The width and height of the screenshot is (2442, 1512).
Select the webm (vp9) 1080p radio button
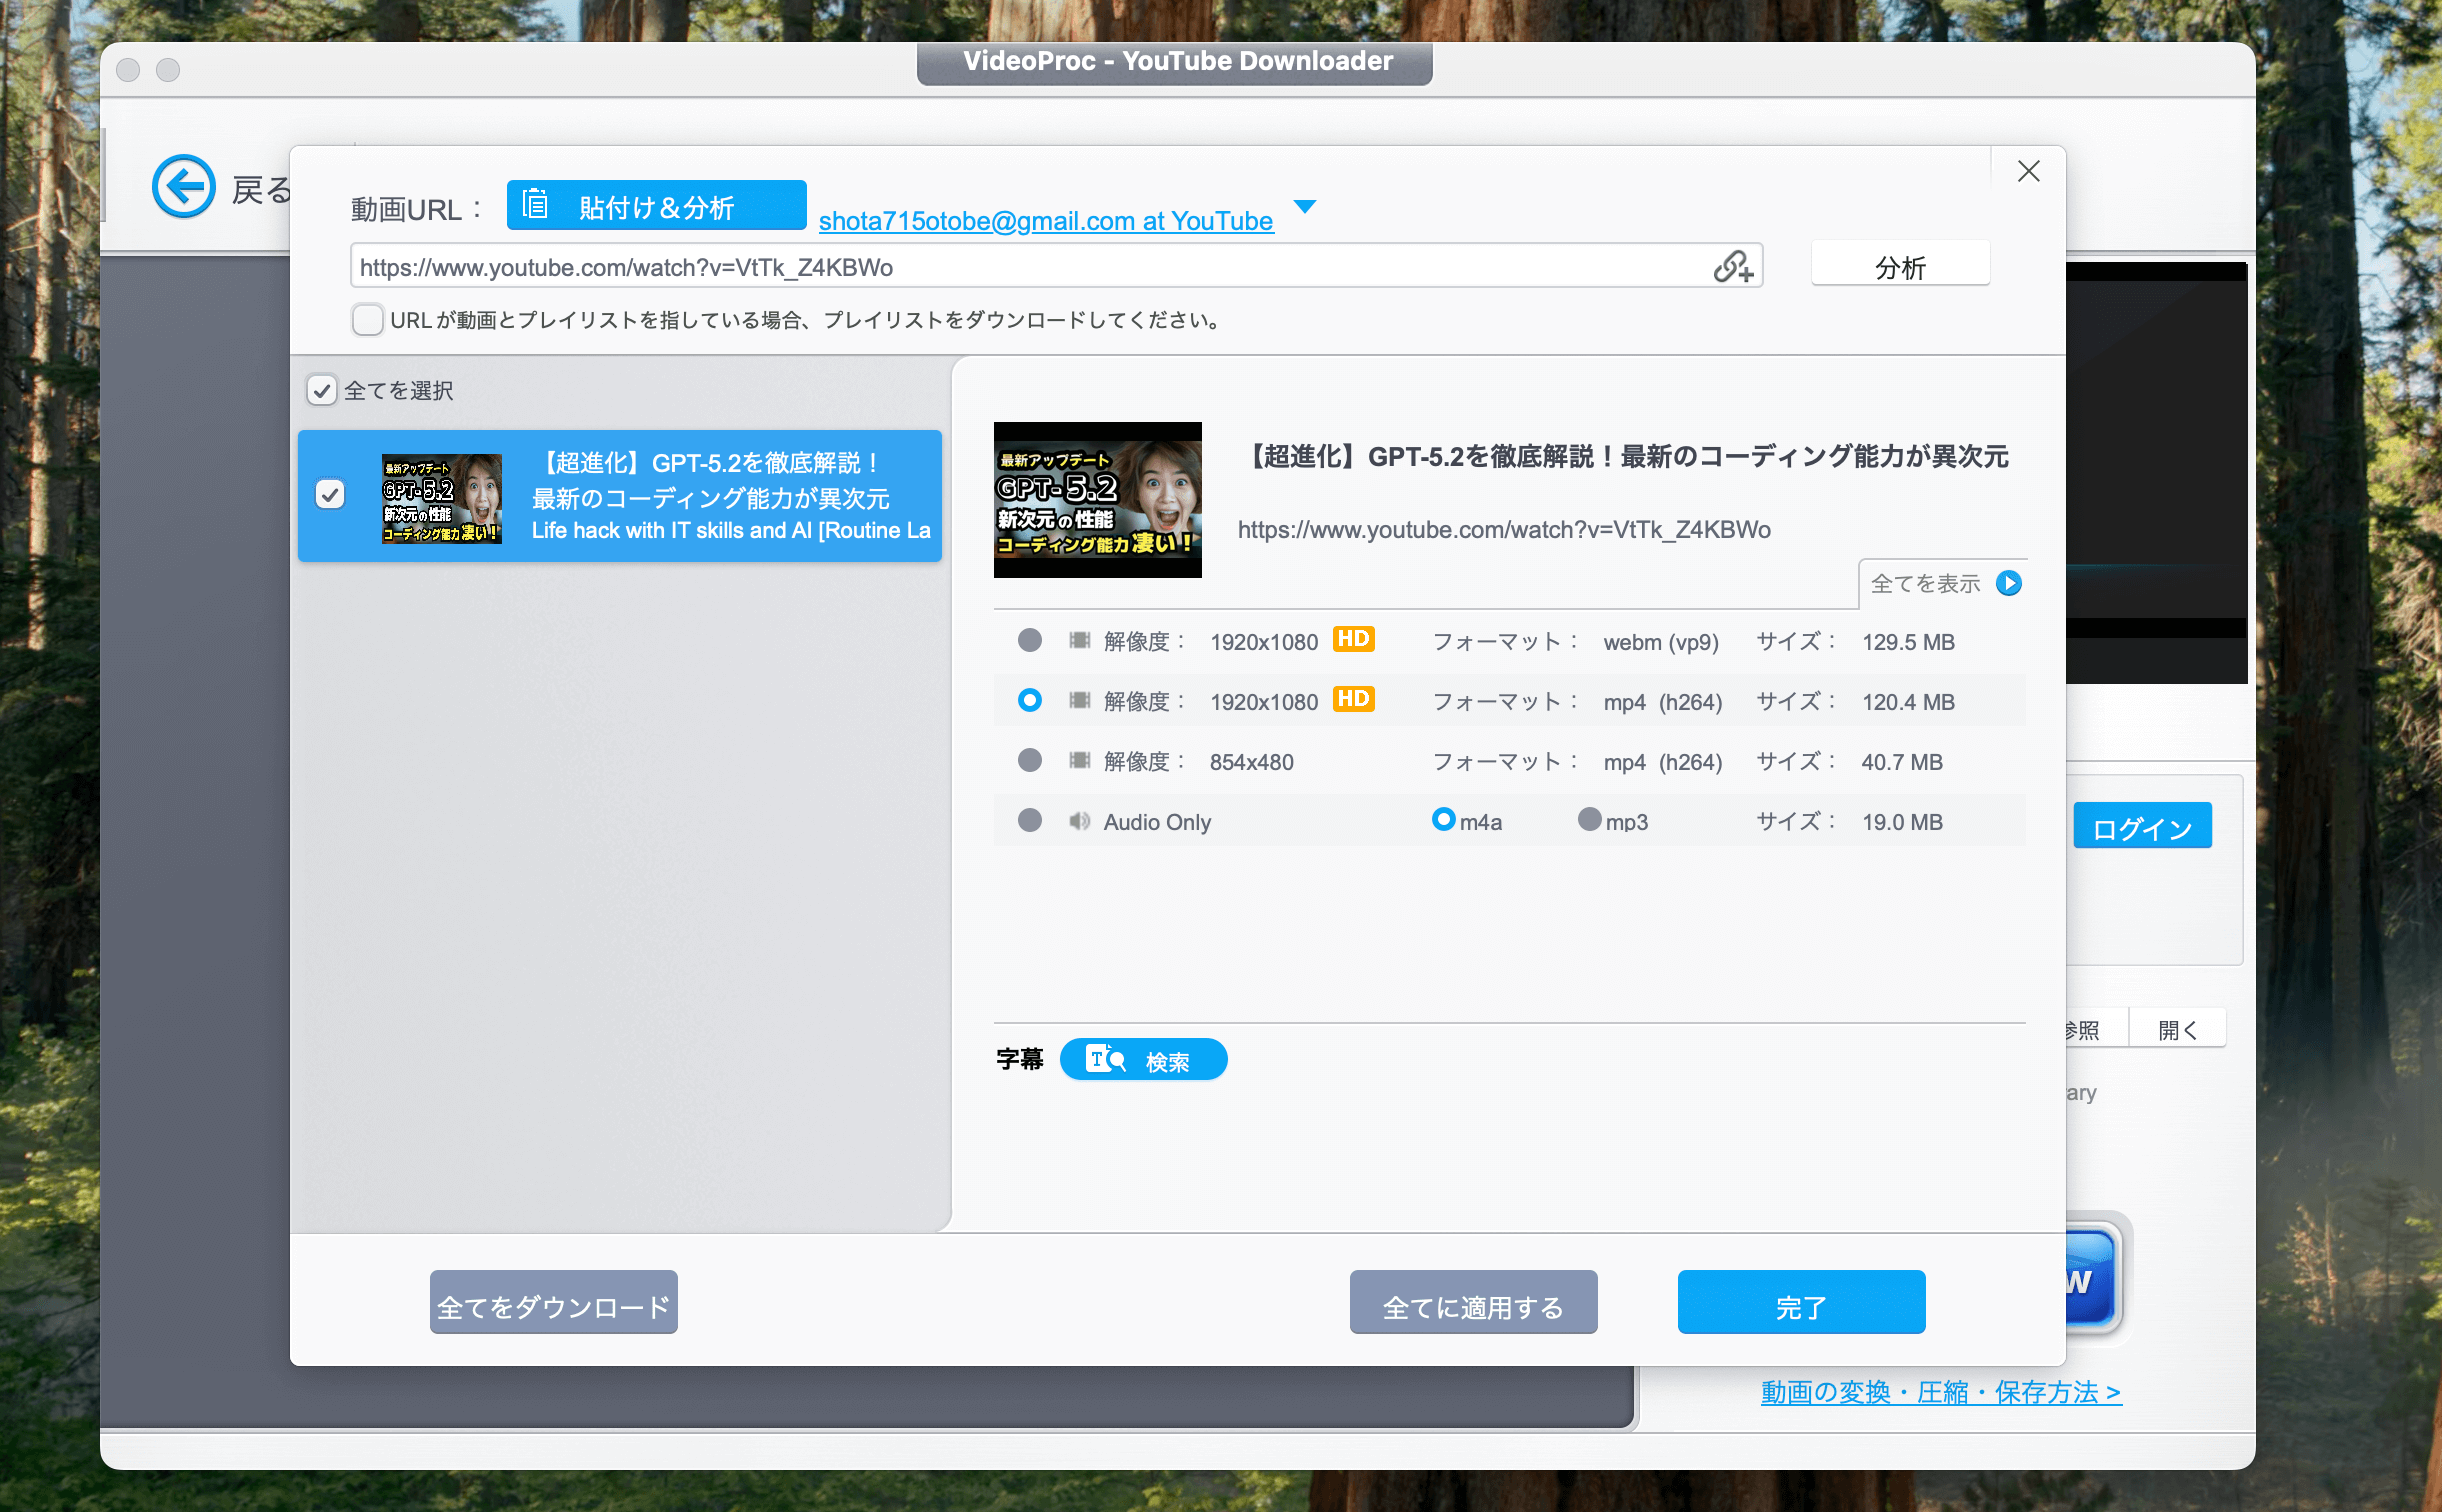(x=1029, y=641)
